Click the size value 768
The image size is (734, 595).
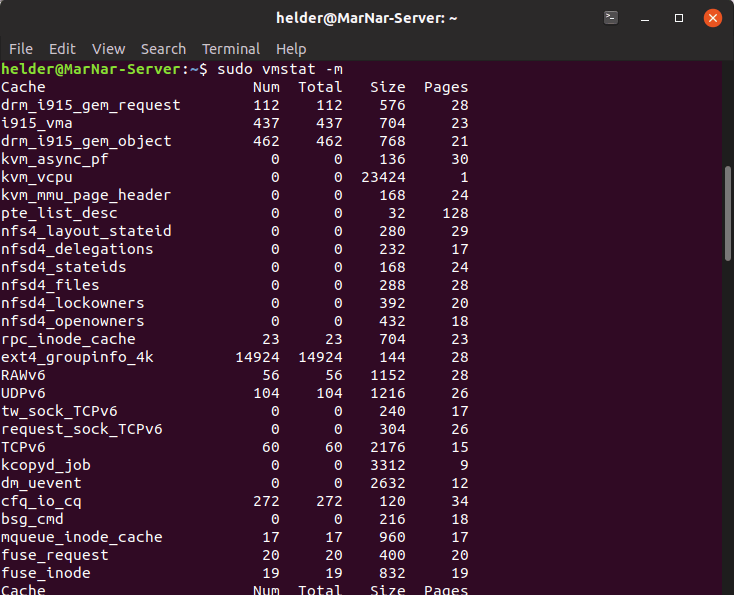point(392,141)
